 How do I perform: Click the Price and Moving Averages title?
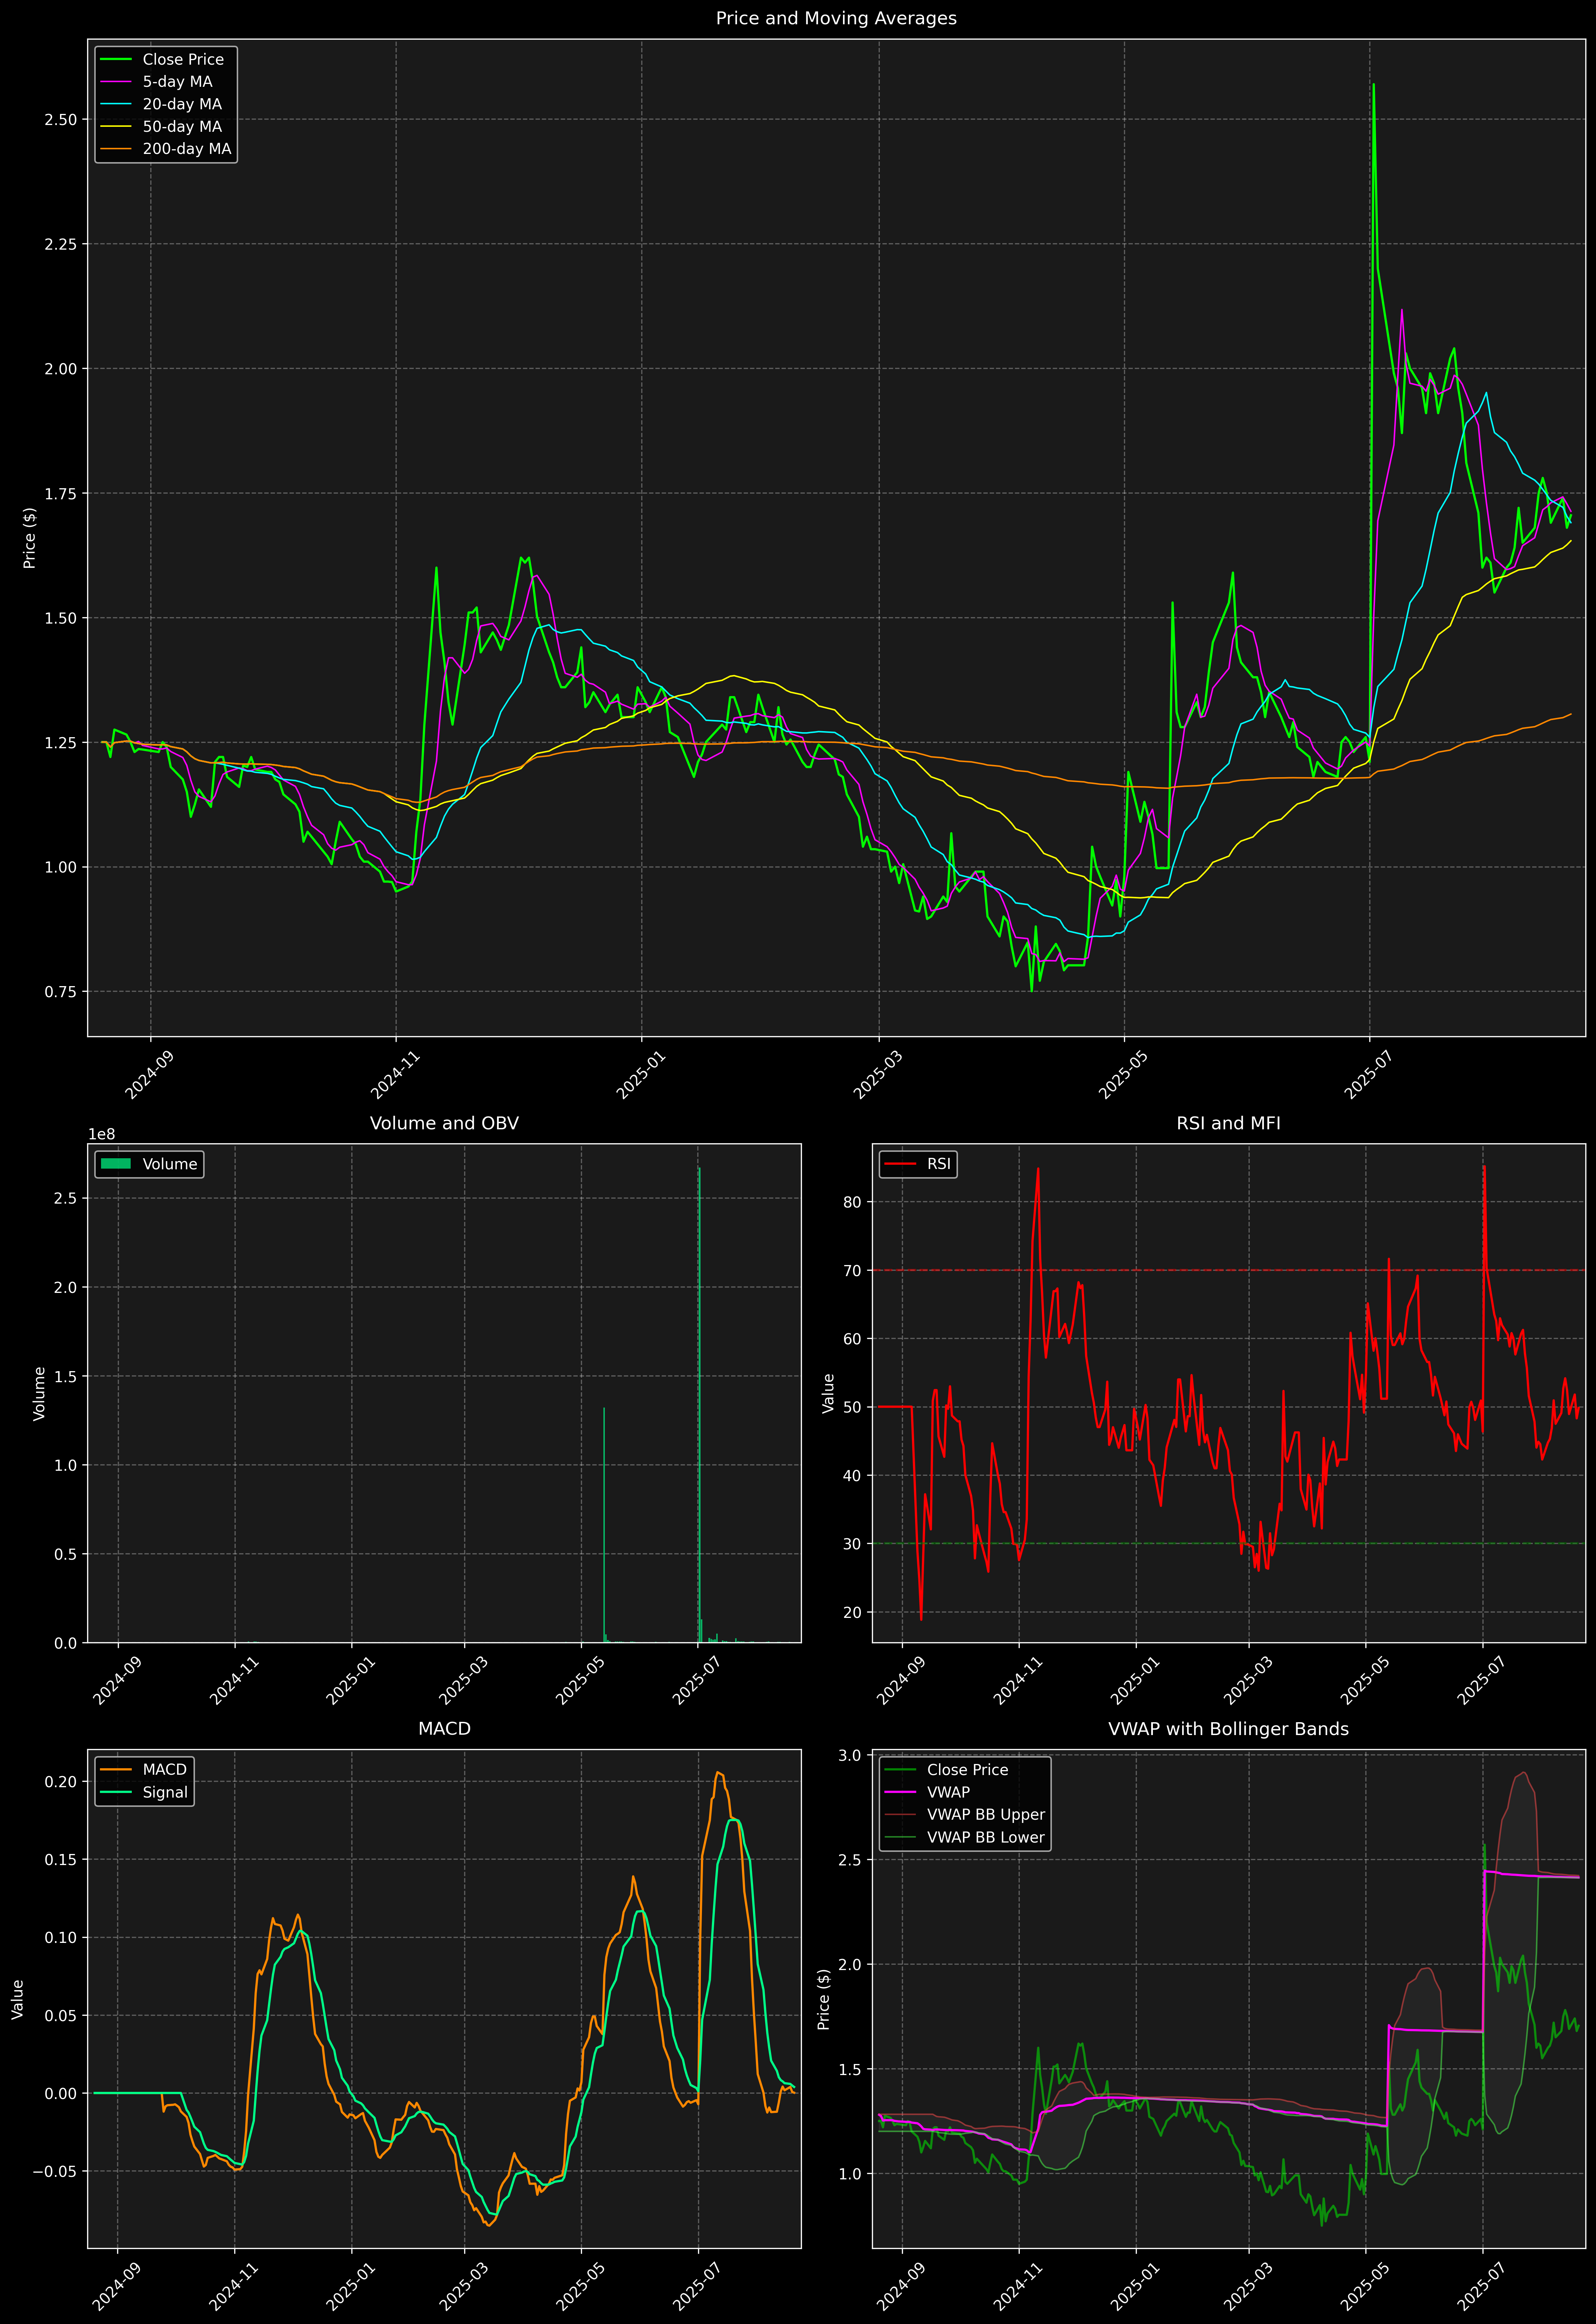point(836,18)
